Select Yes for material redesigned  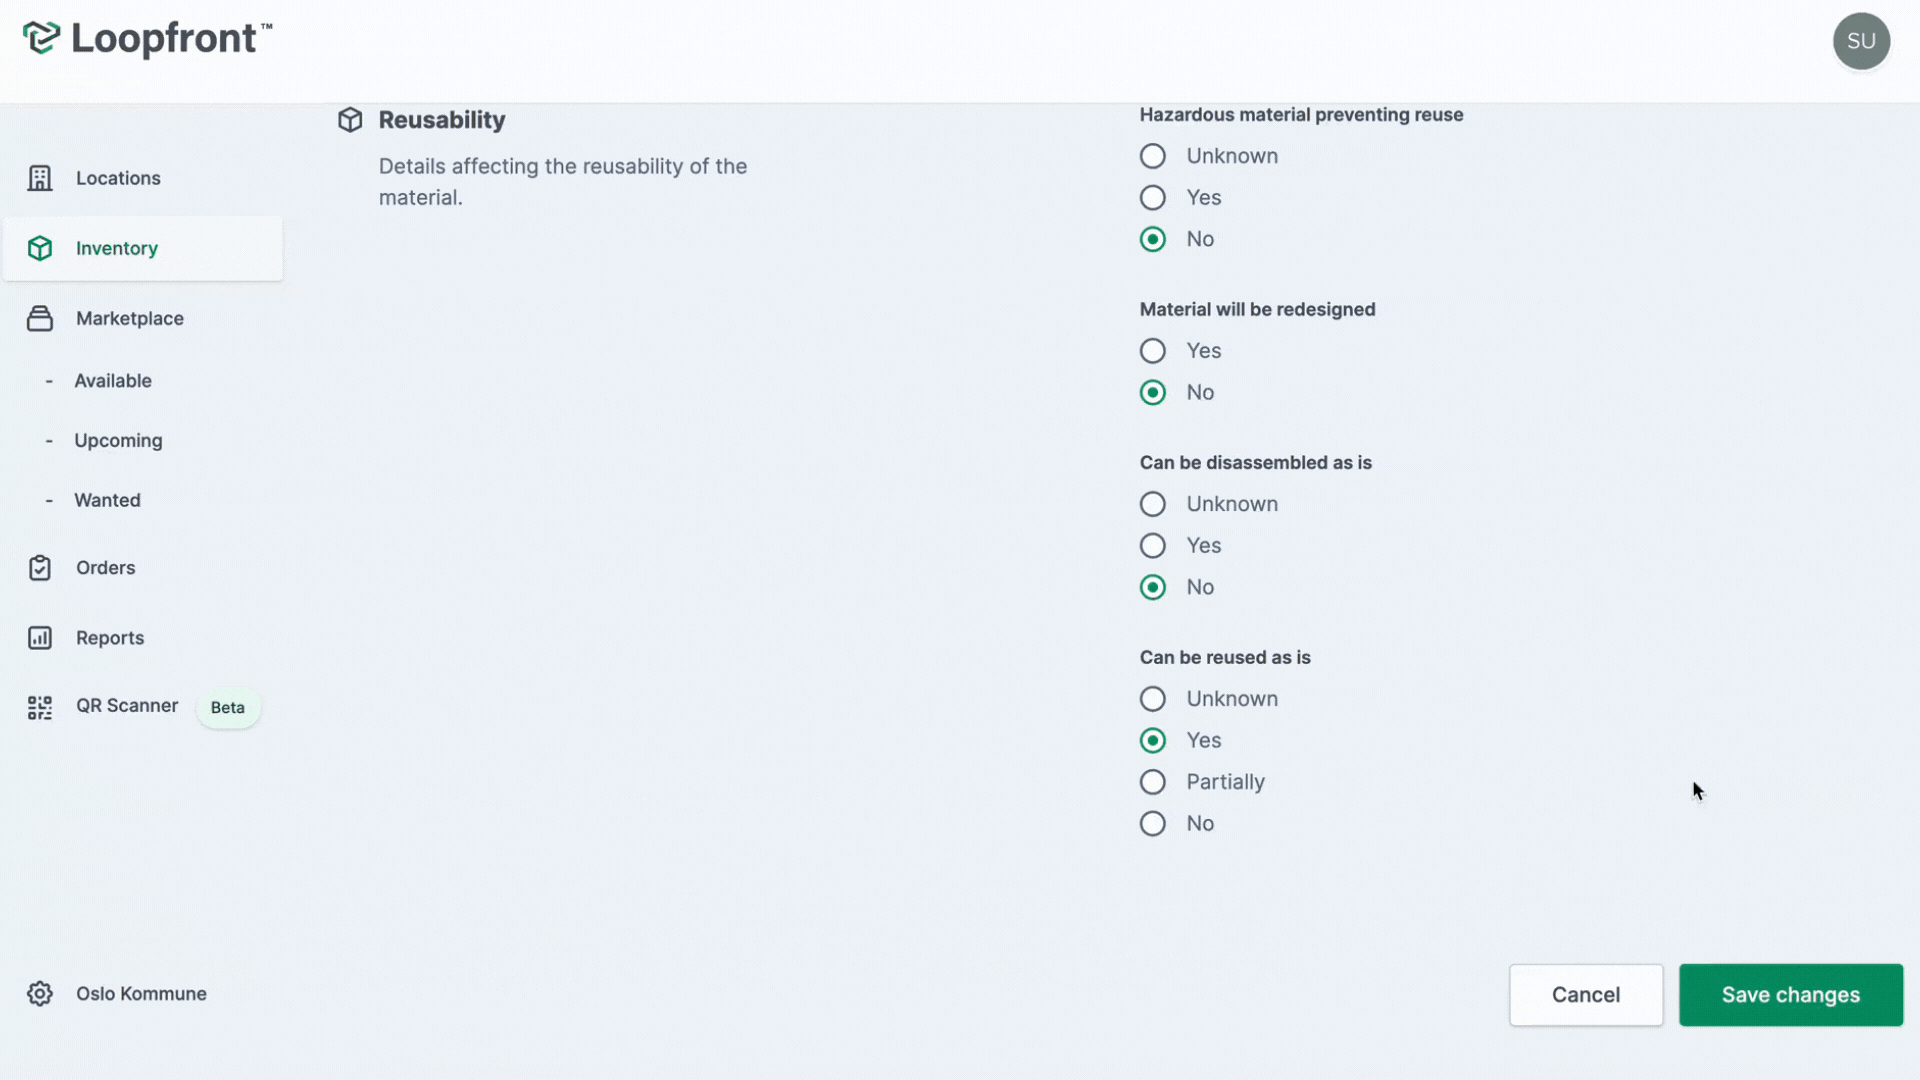tap(1153, 351)
